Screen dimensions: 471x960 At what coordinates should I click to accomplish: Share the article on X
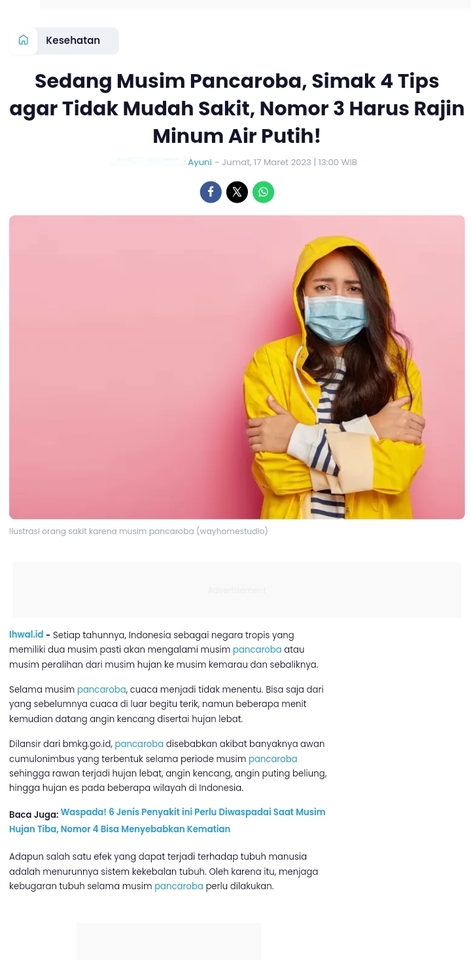(237, 192)
